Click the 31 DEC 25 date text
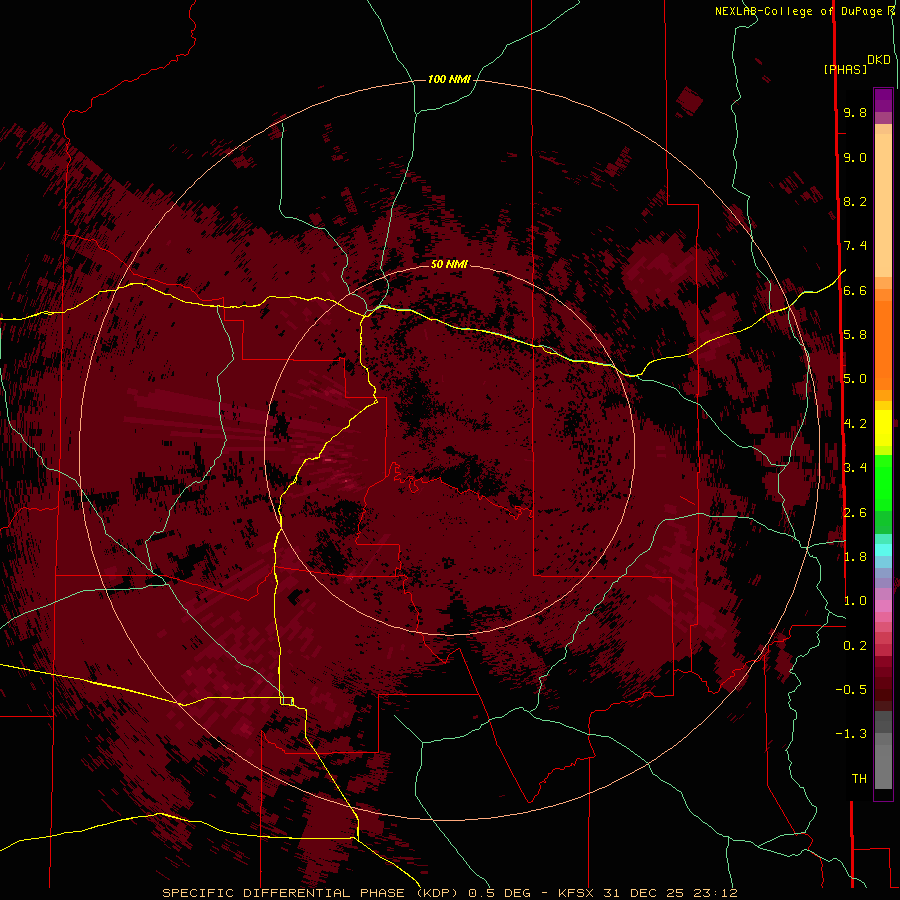The height and width of the screenshot is (900, 900). pyautogui.click(x=645, y=893)
